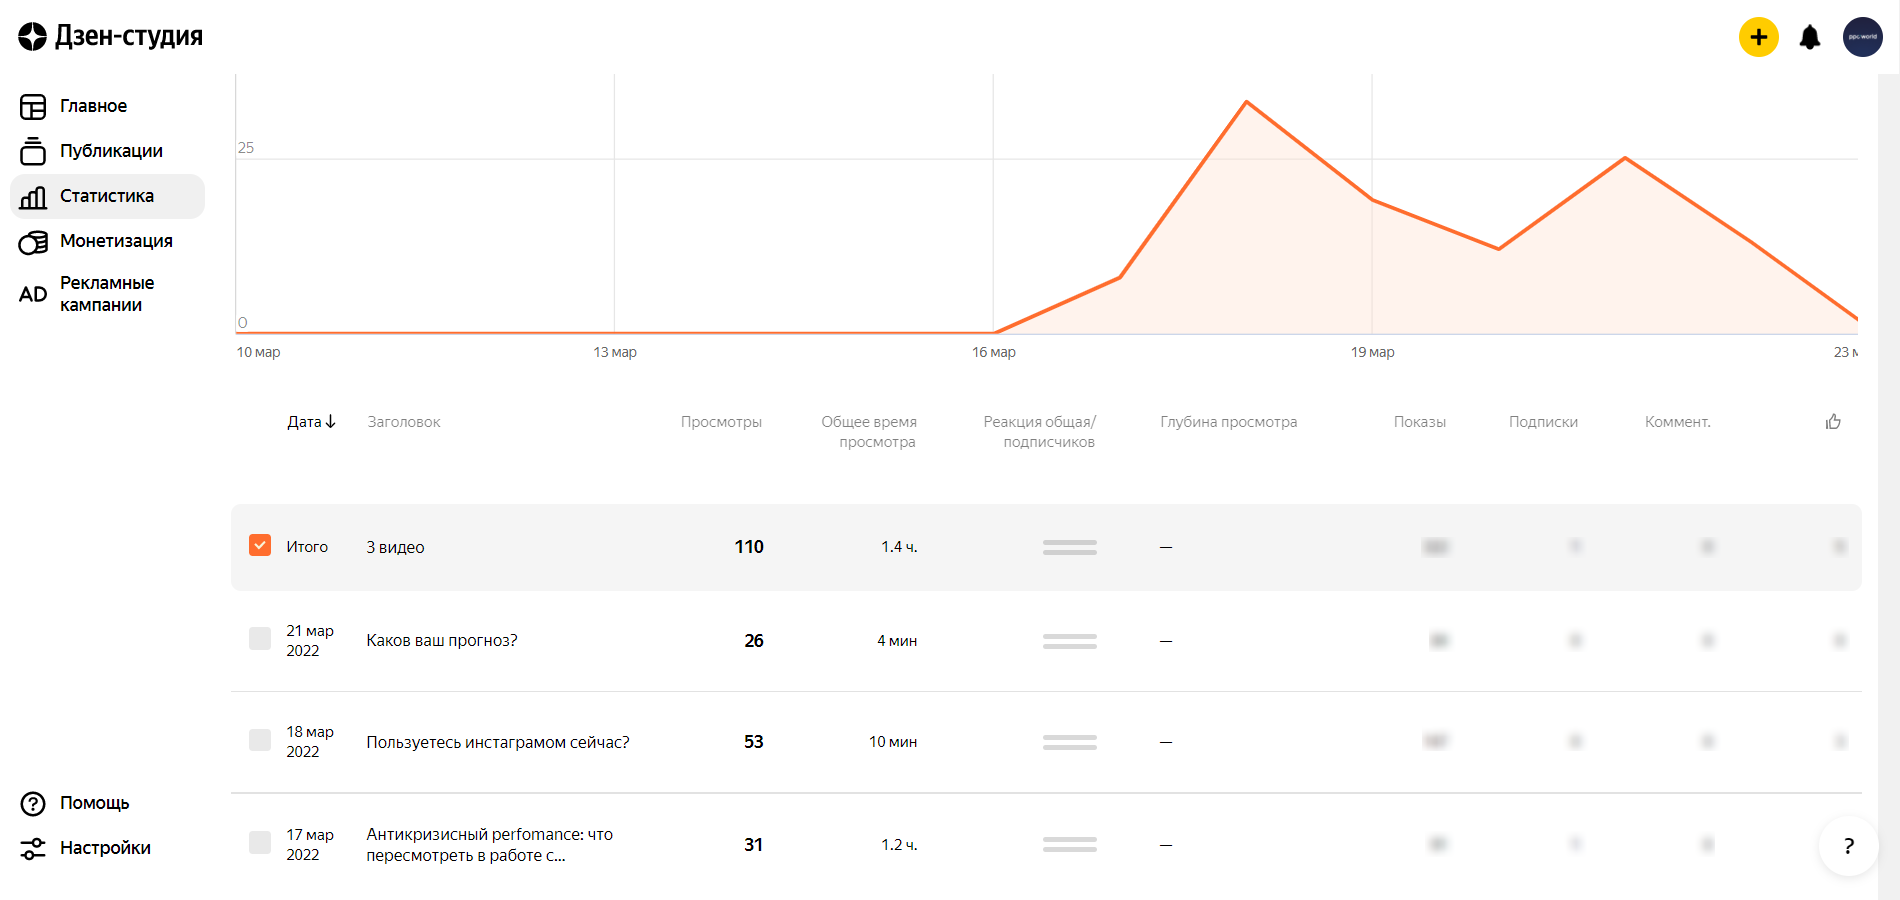Sort table by Показы column header
Screen dimensions: 1900x900
[1419, 422]
